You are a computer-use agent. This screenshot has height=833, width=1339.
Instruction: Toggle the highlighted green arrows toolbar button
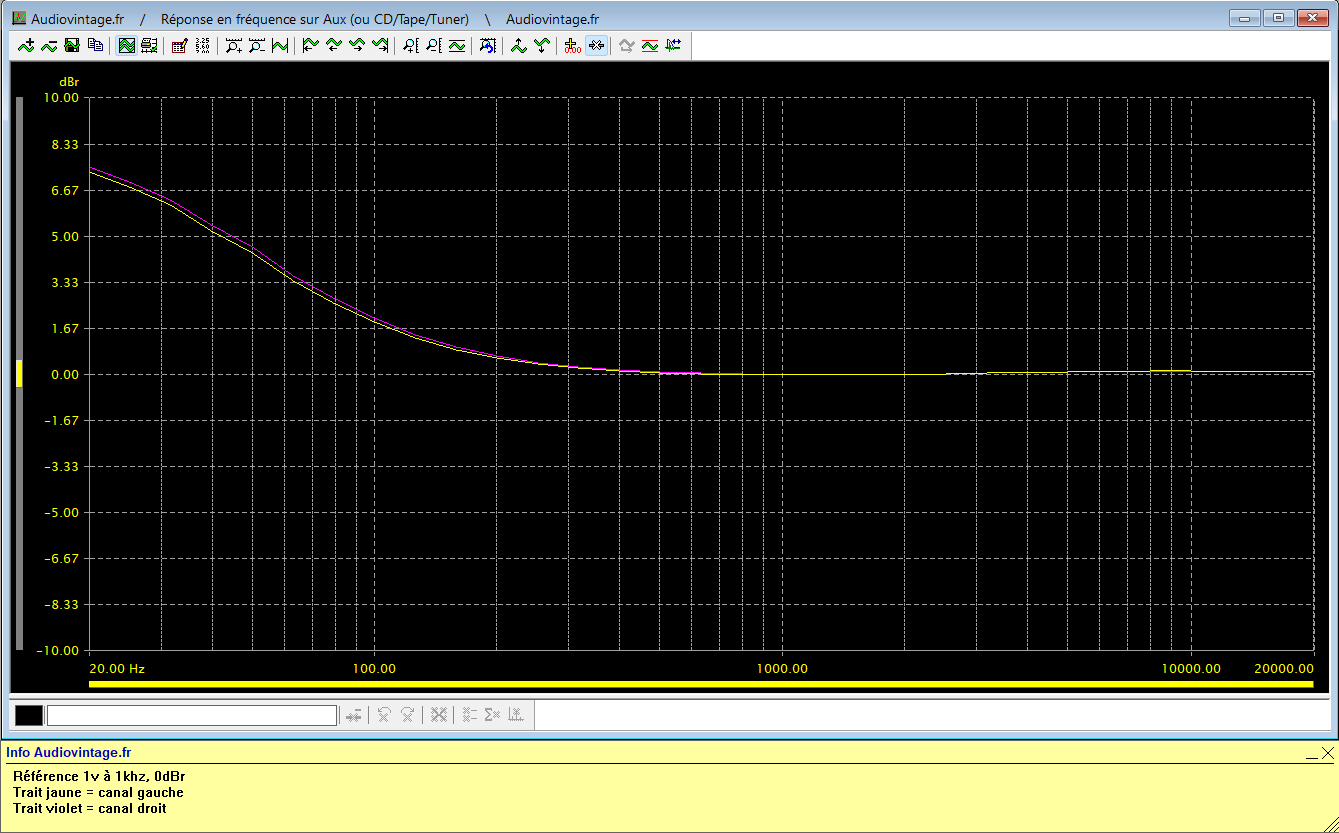596,45
